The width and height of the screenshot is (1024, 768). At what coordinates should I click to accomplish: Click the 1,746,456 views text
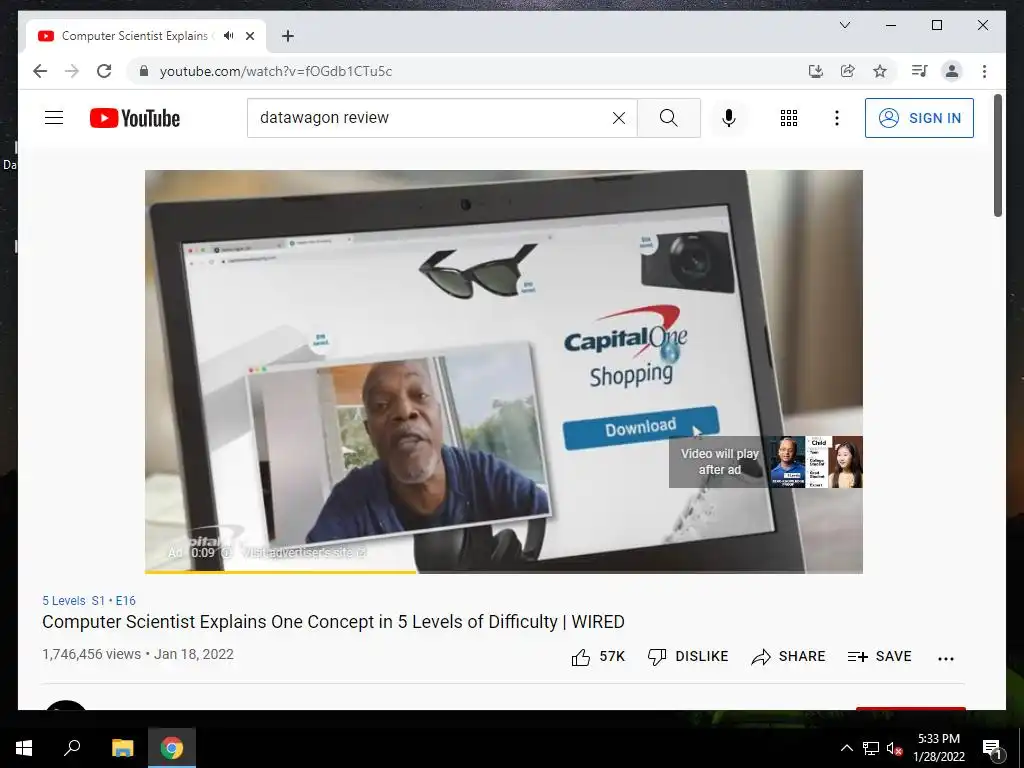tap(91, 654)
